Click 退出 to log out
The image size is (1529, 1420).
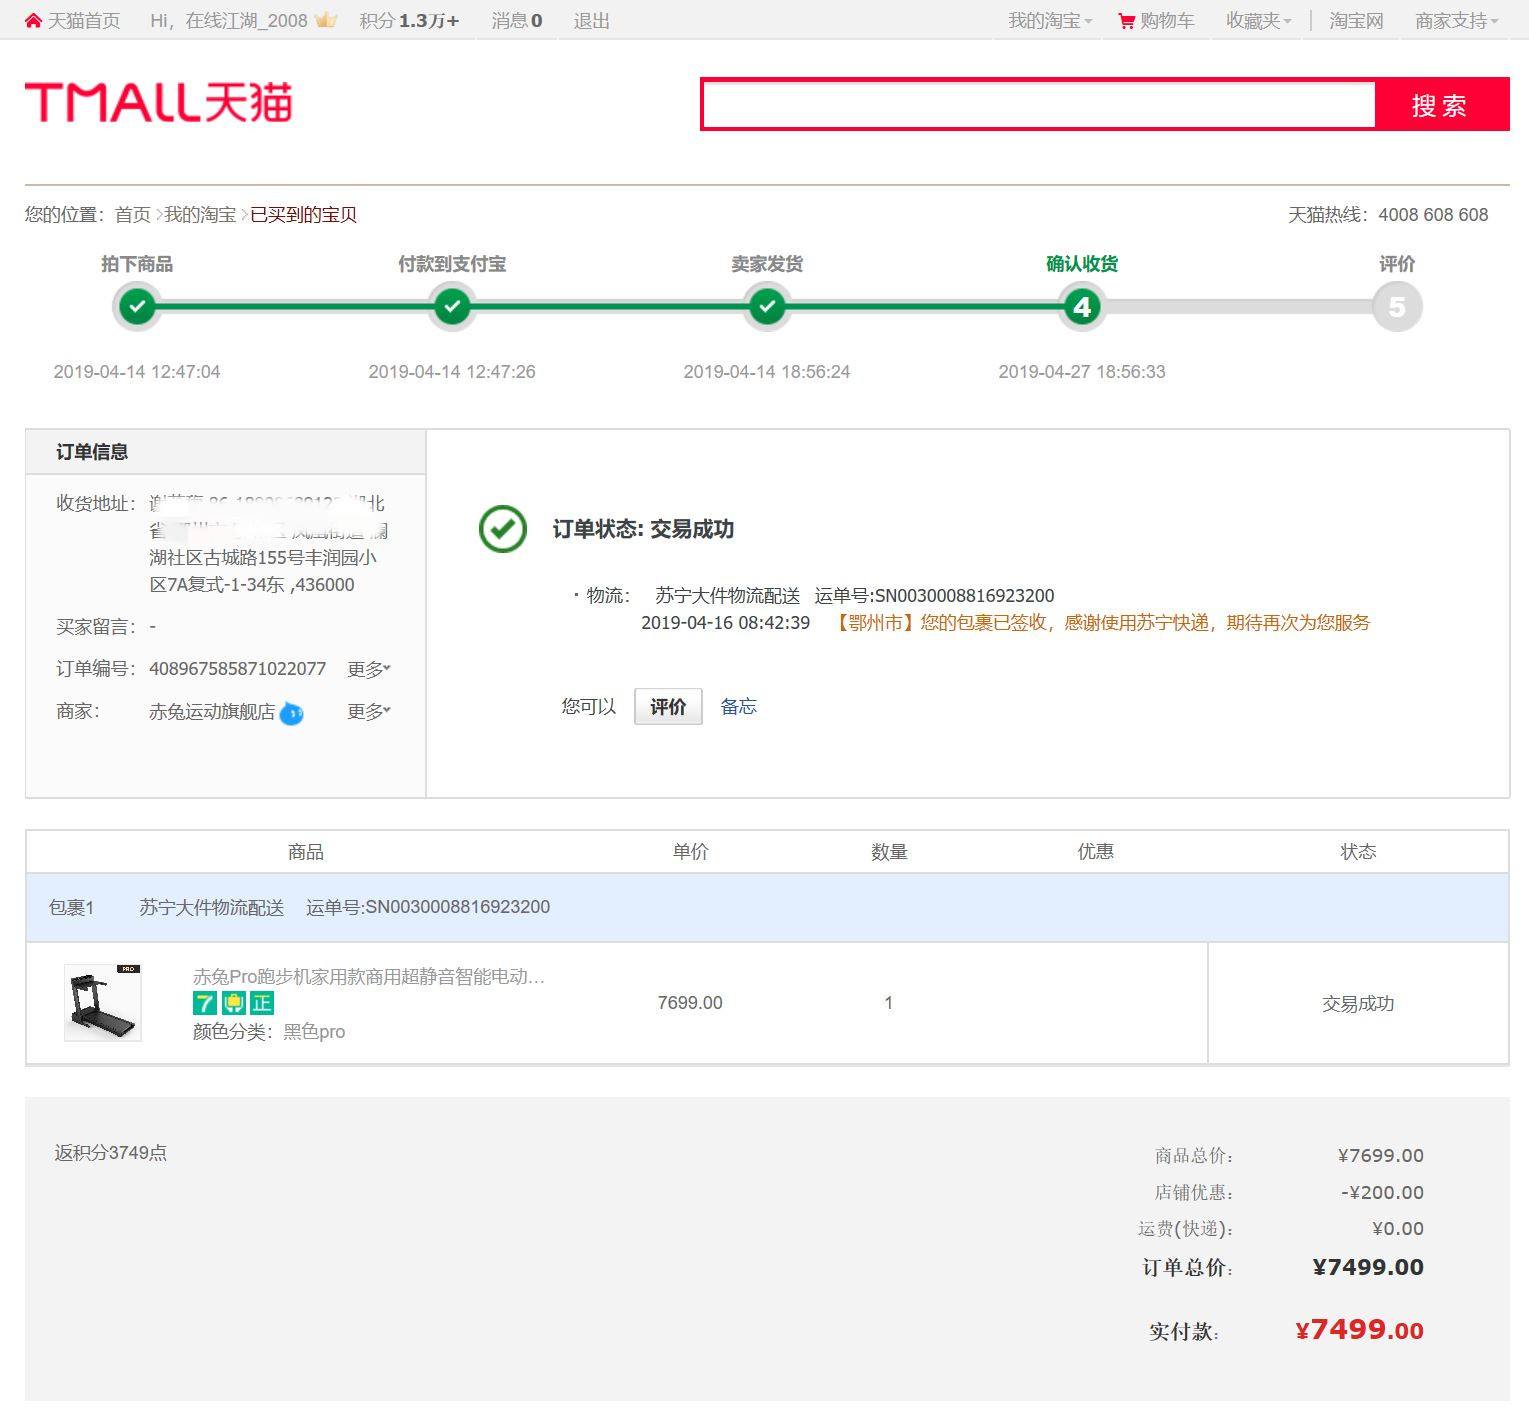[x=591, y=21]
